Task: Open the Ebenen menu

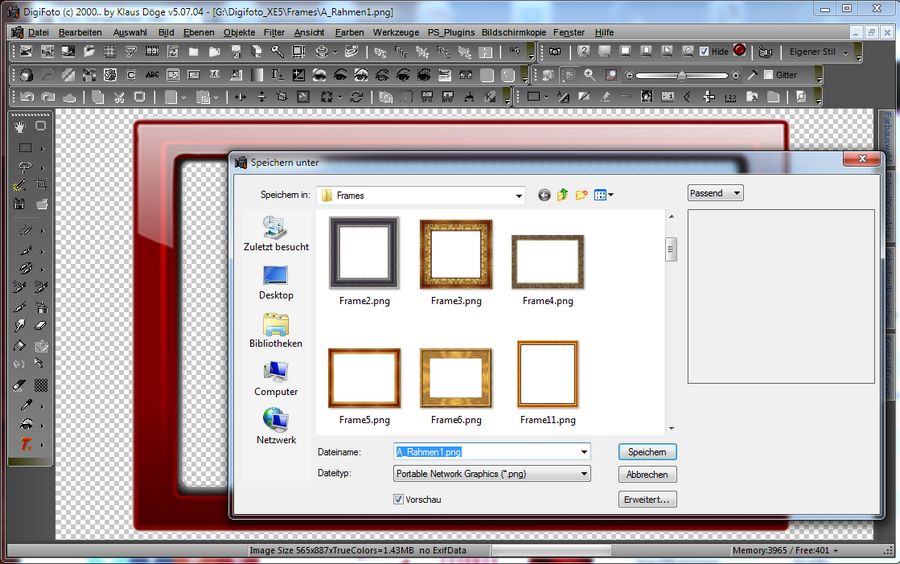Action: [199, 32]
